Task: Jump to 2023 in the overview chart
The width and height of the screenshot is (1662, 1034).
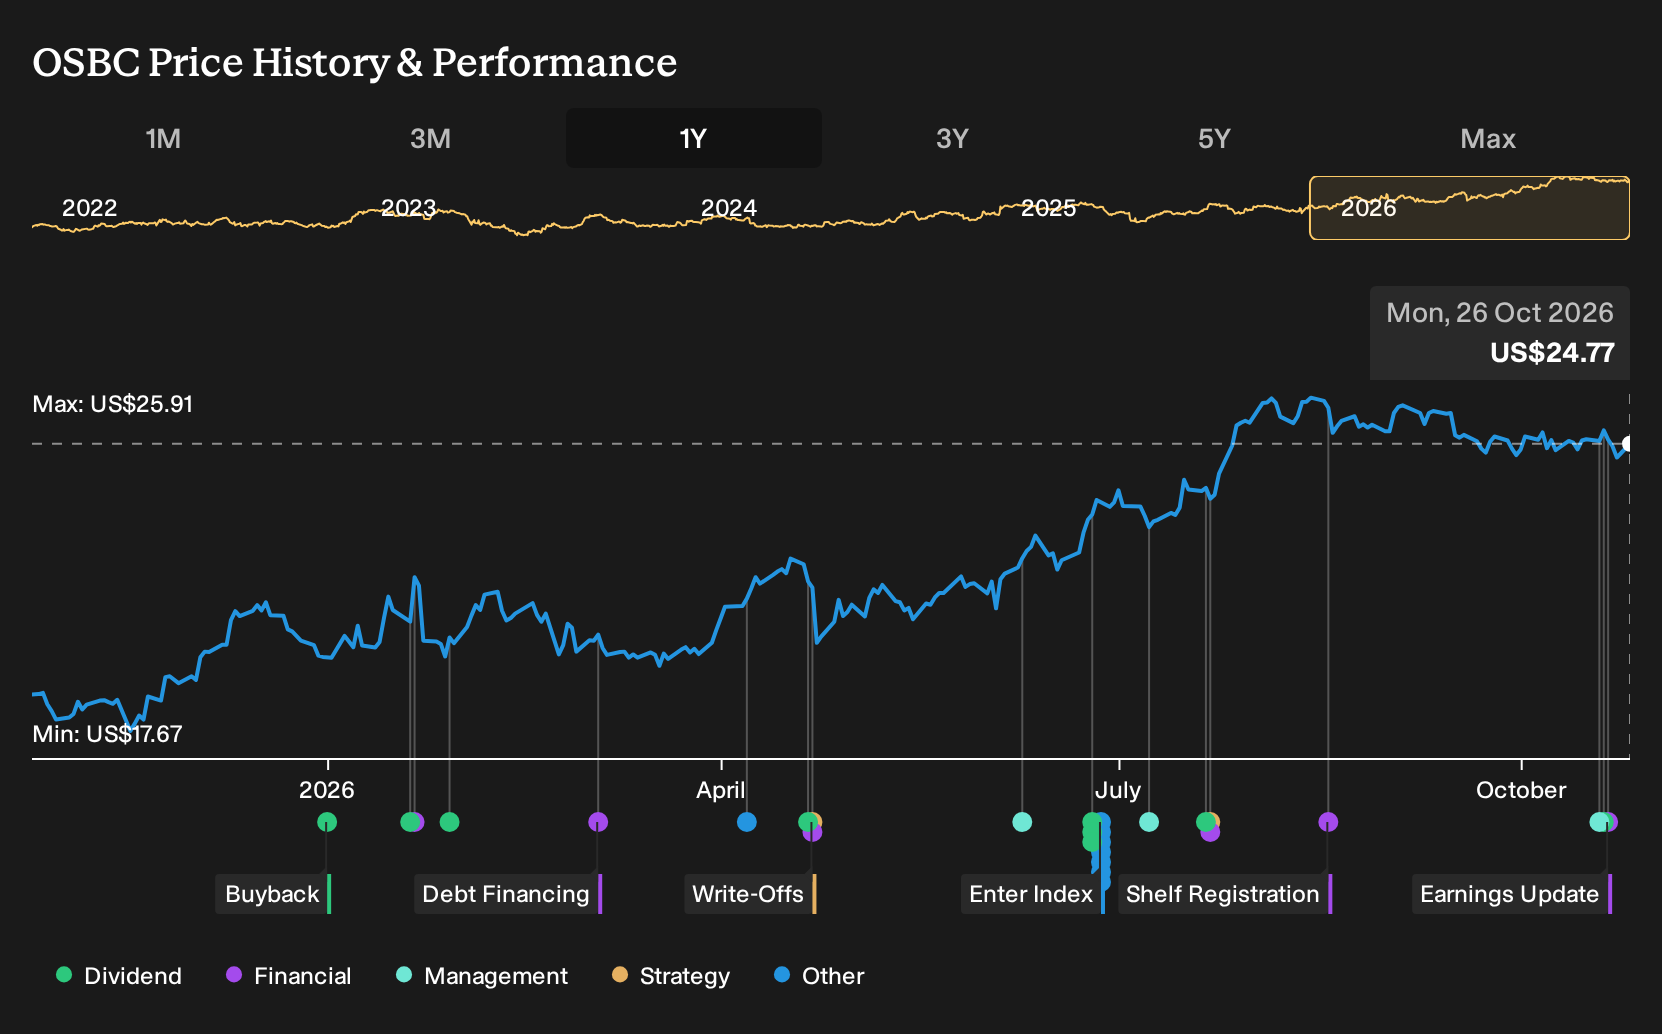Action: click(x=409, y=208)
